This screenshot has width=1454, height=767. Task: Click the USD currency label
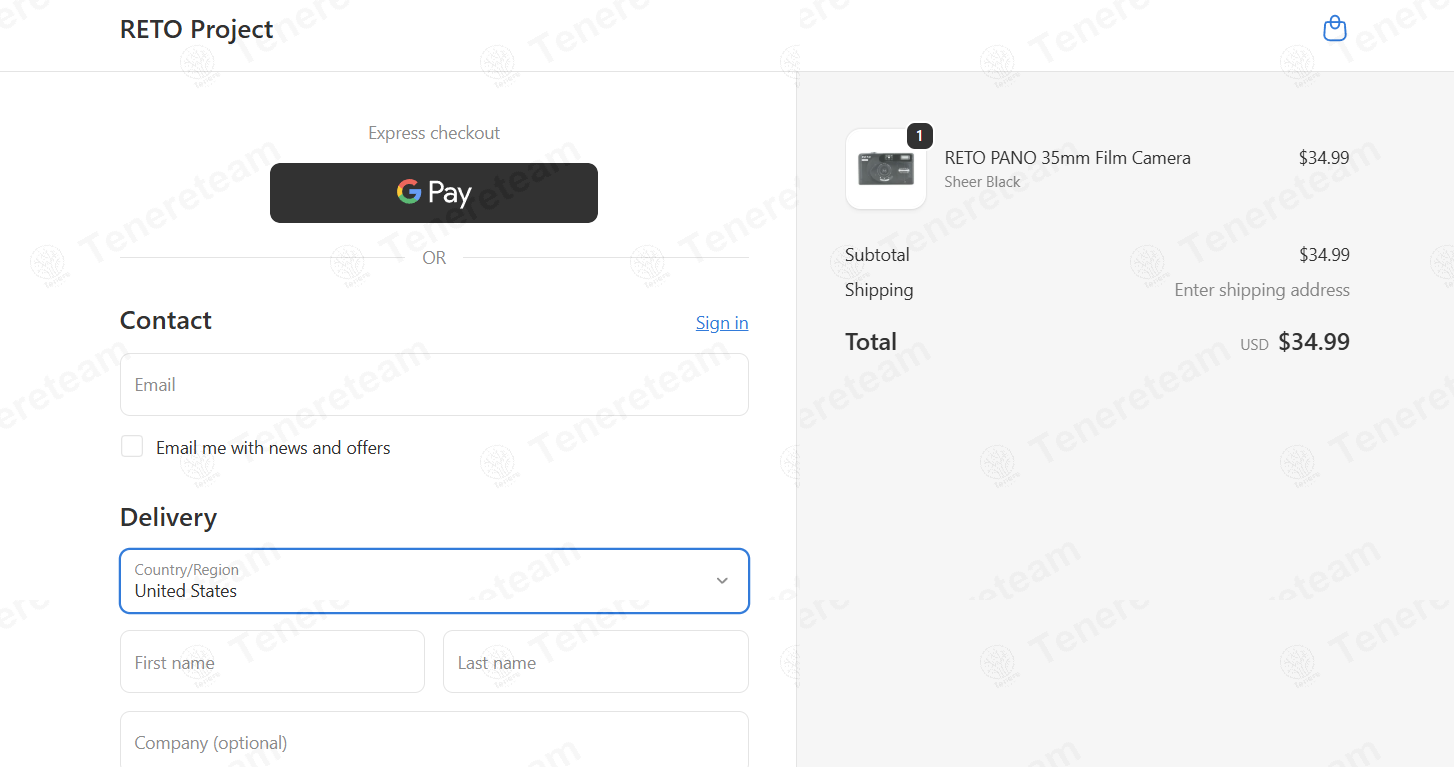pyautogui.click(x=1254, y=344)
